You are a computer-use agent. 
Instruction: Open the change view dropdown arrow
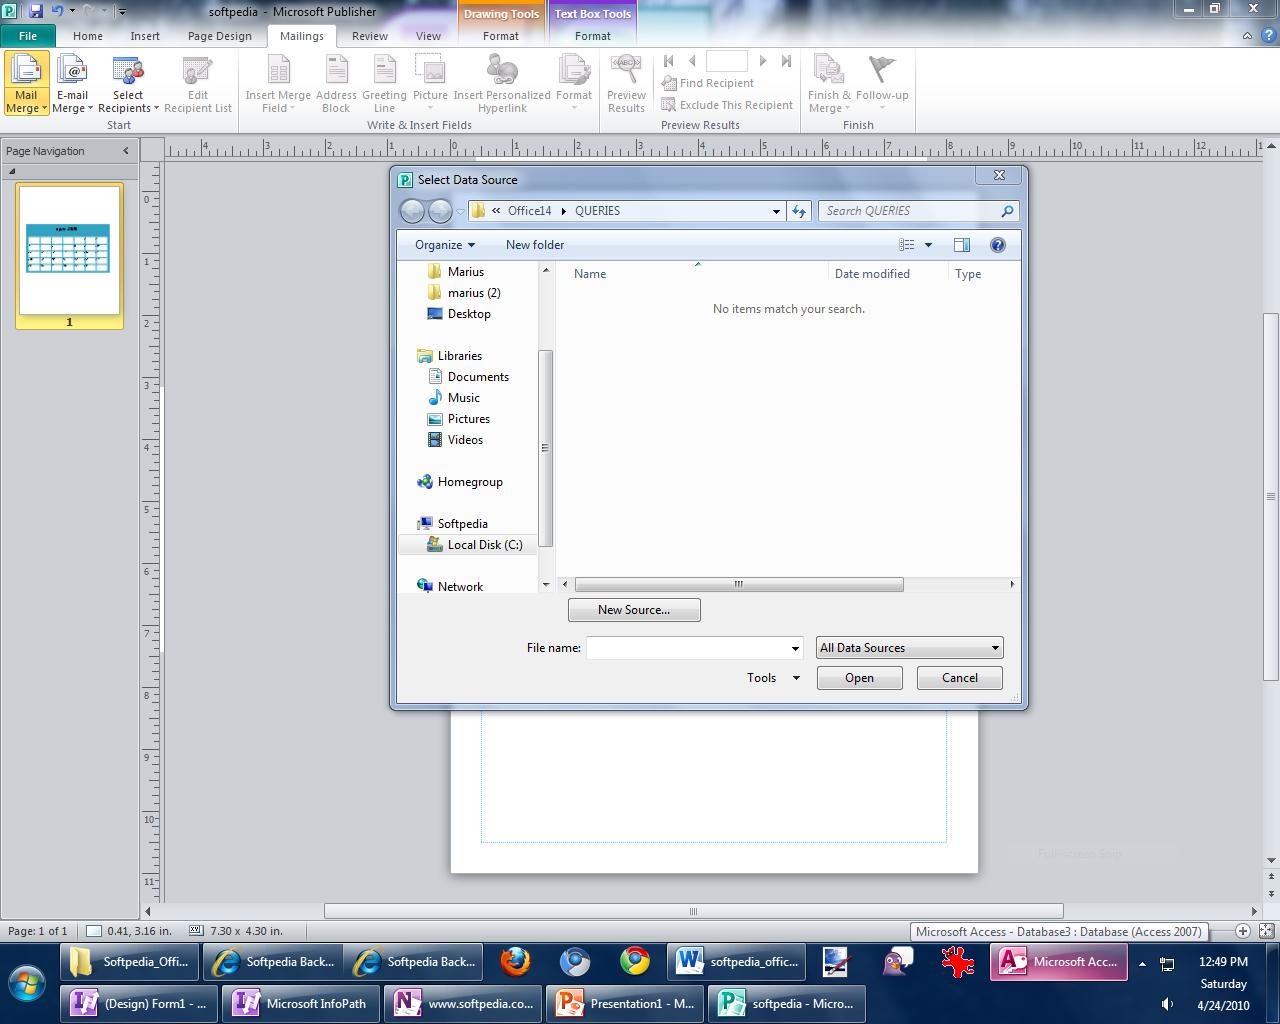tap(928, 245)
